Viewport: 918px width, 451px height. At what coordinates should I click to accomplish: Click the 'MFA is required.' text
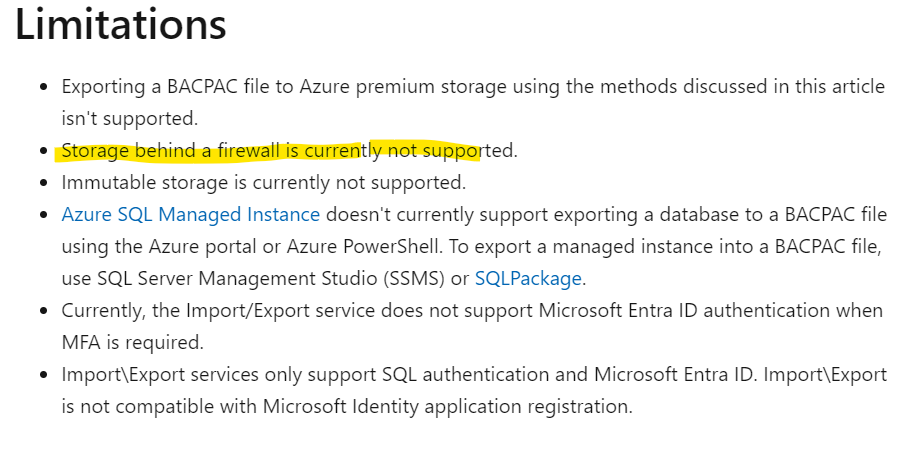point(132,342)
